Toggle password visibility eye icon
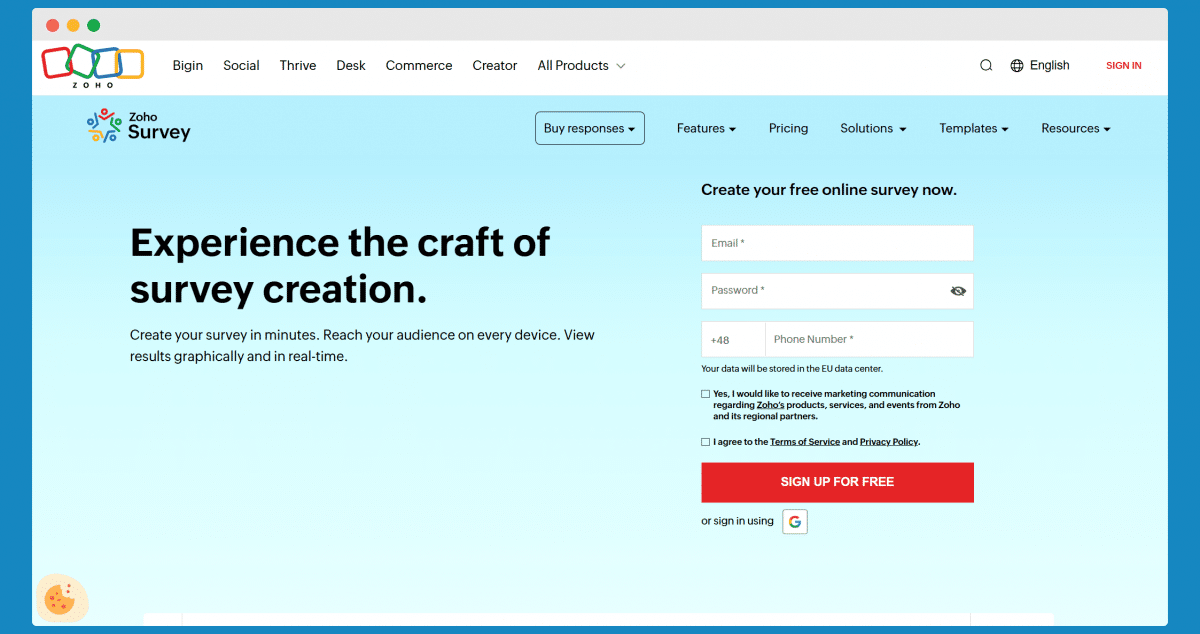Screen dimensions: 1200x634 [x=958, y=291]
